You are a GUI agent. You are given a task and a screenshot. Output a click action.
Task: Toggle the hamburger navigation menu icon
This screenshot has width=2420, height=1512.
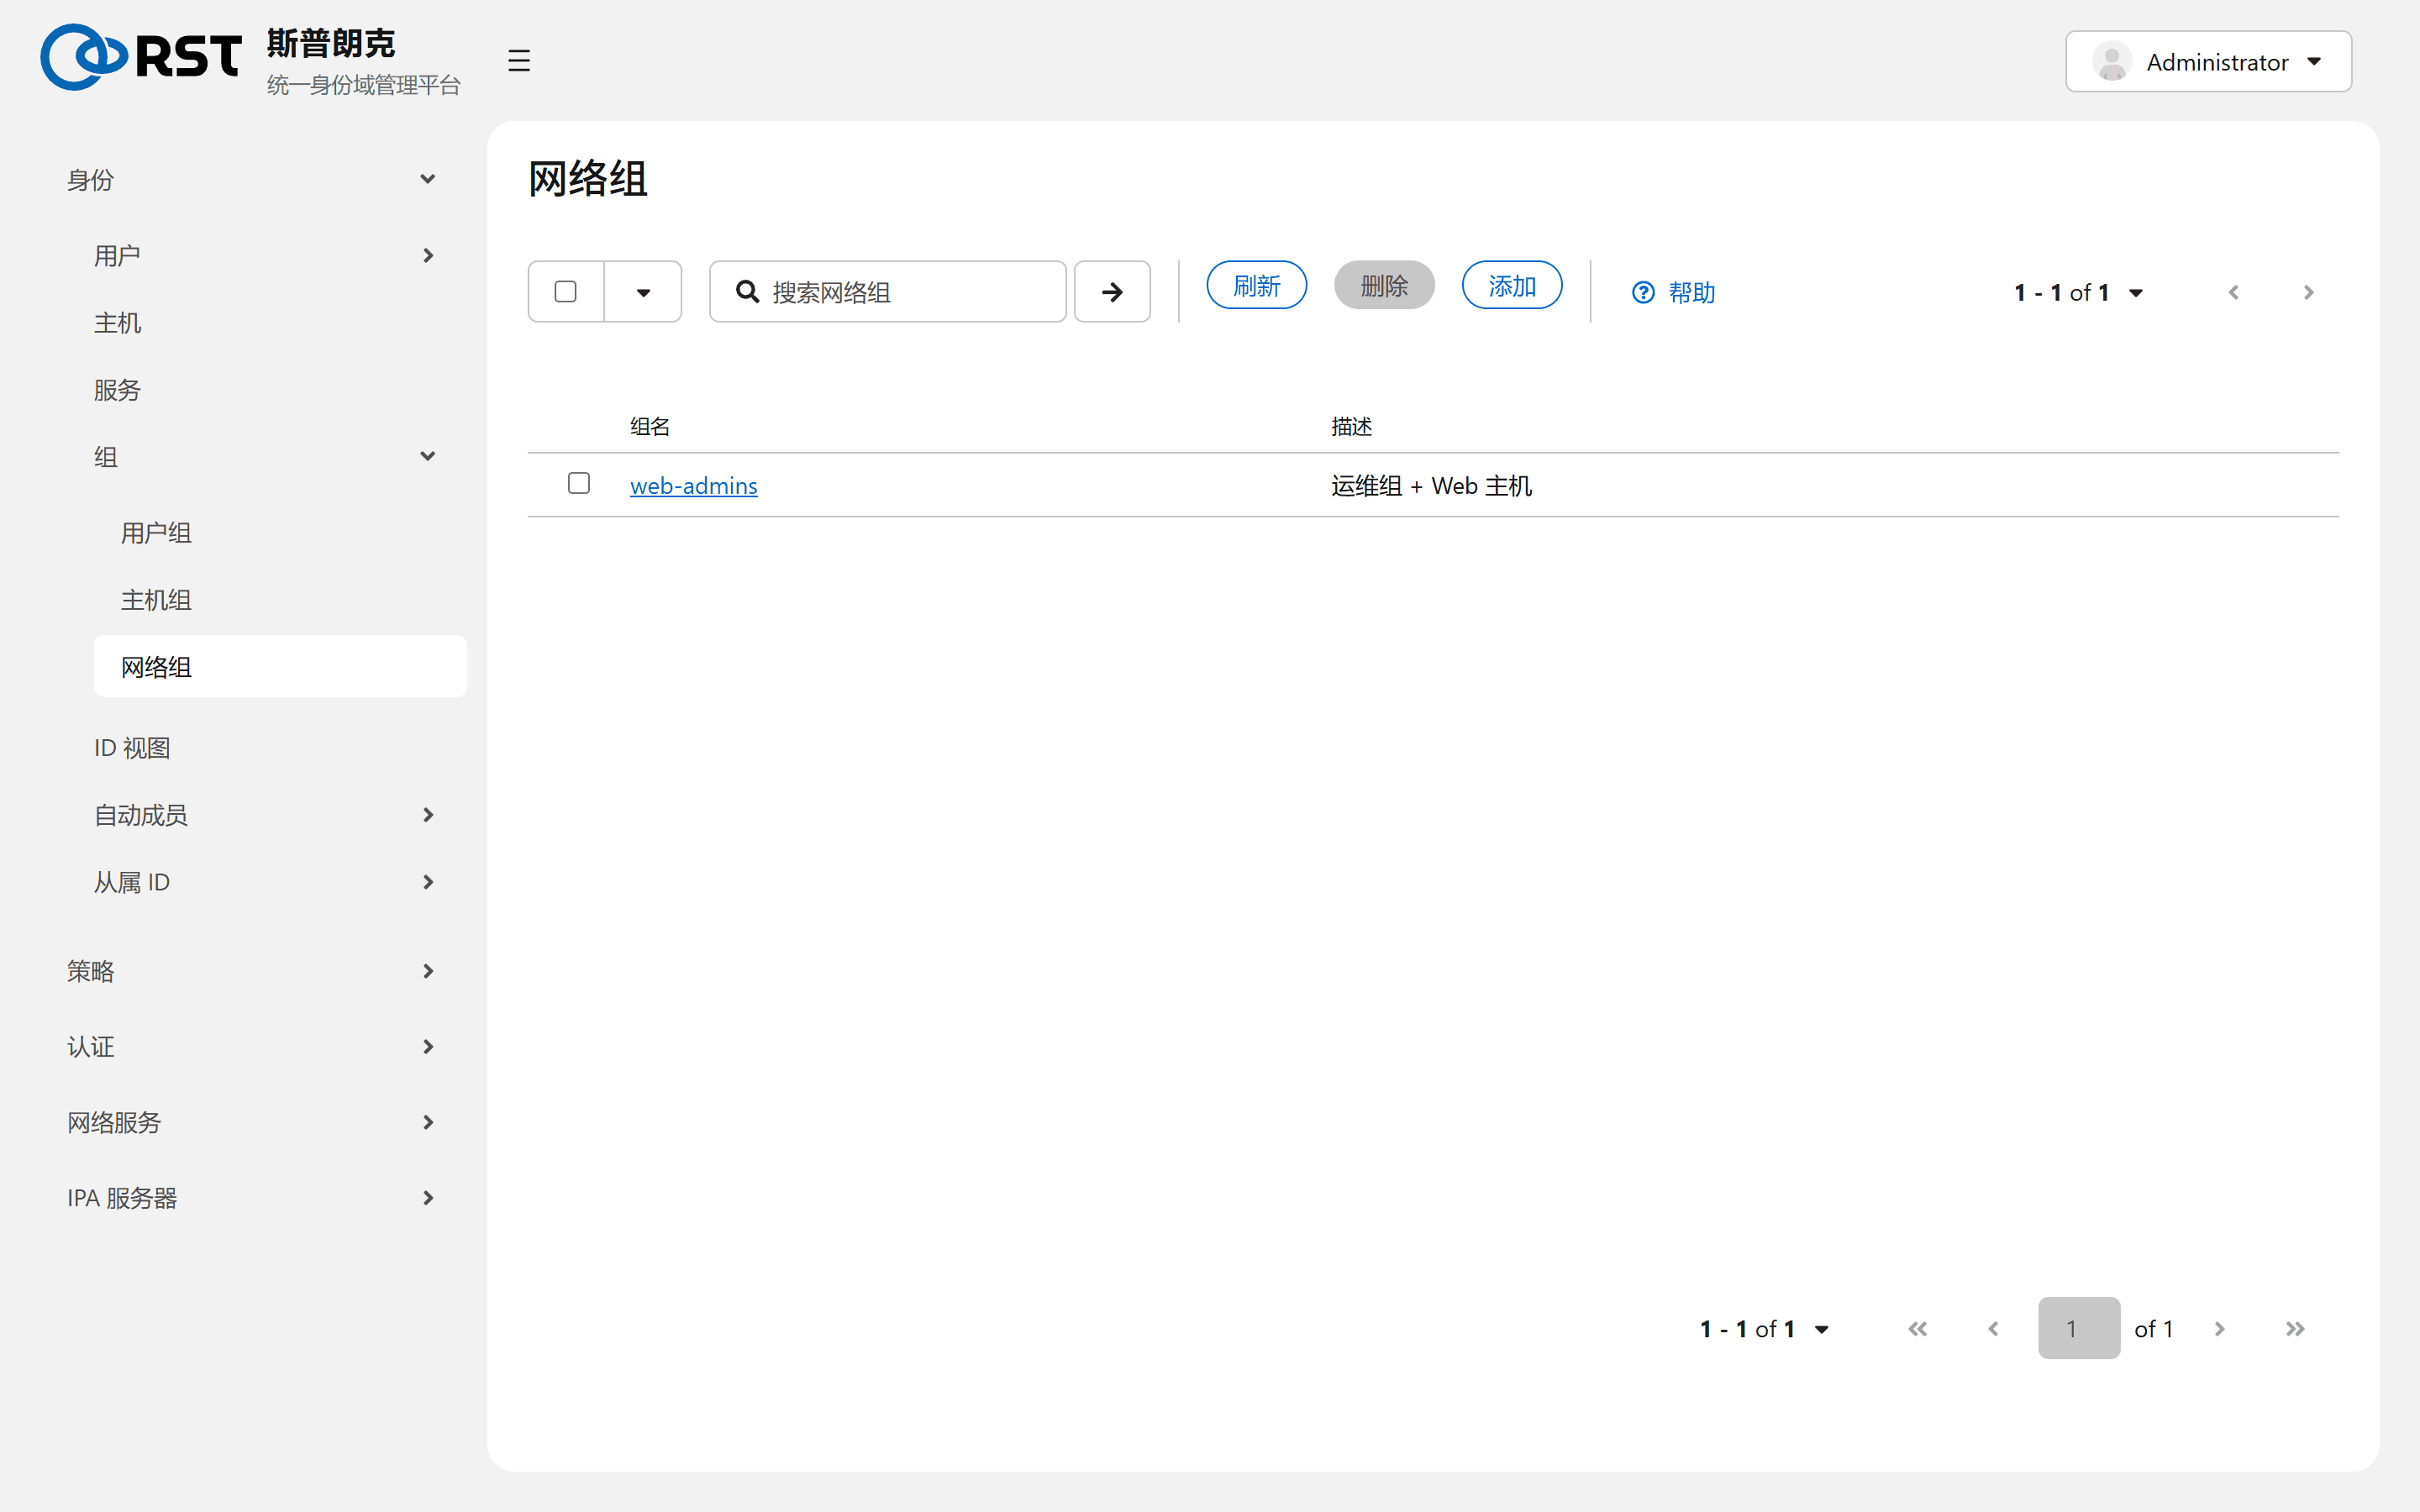pos(518,61)
